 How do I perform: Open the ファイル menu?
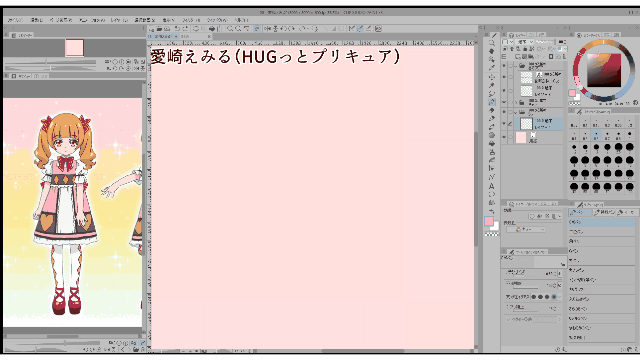(x=16, y=20)
